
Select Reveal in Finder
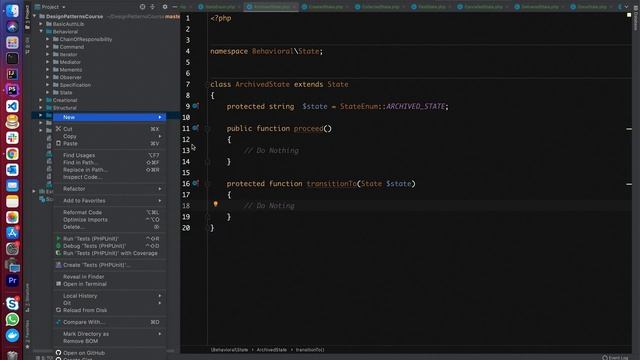pyautogui.click(x=109, y=277)
